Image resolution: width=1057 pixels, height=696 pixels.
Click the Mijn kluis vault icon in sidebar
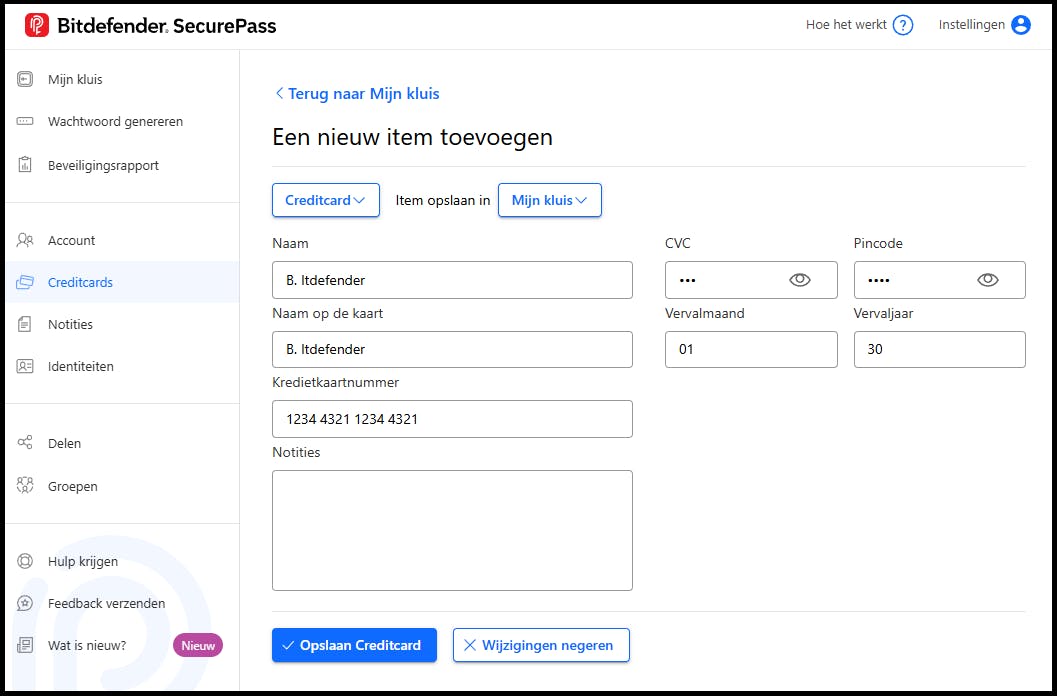[25, 79]
